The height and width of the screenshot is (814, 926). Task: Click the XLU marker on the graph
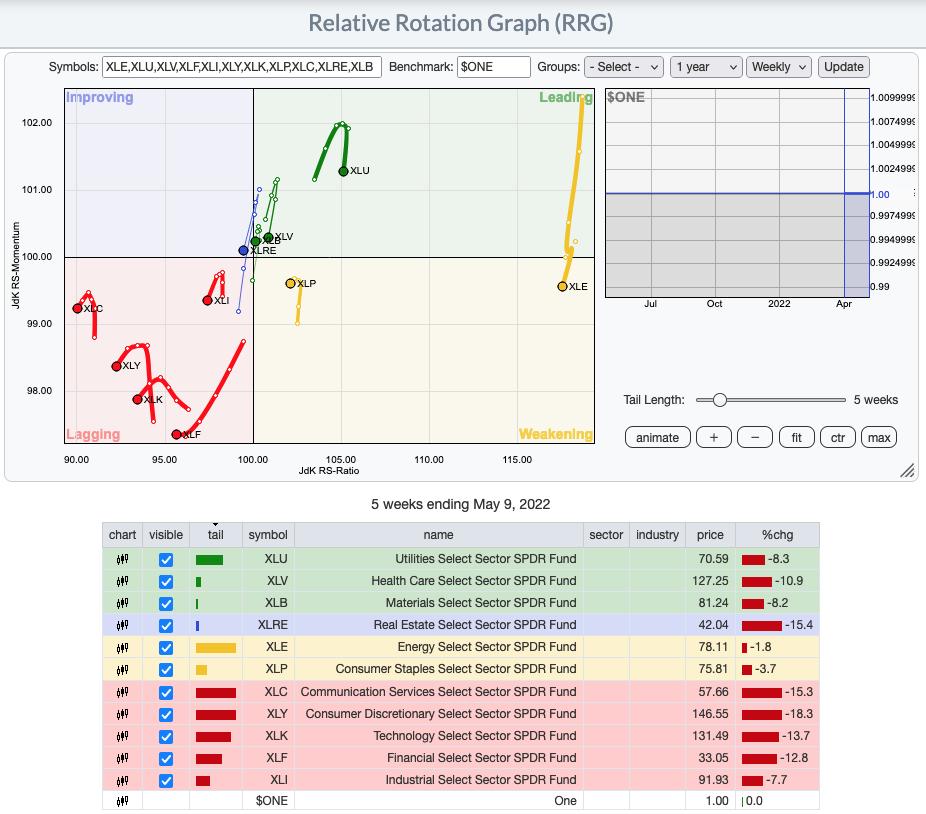(343, 171)
